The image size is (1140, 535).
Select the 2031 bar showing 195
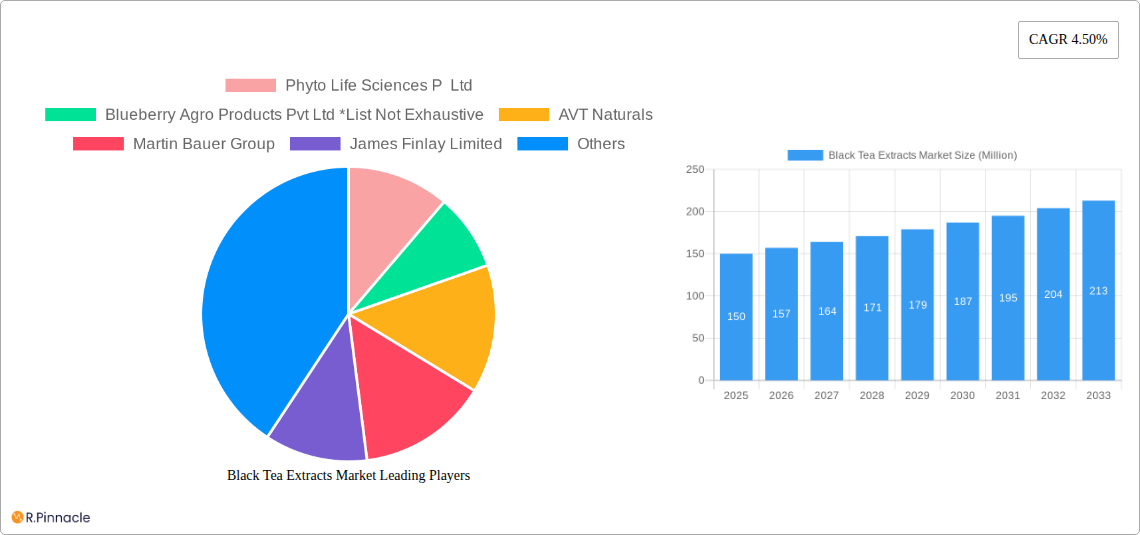click(1008, 298)
